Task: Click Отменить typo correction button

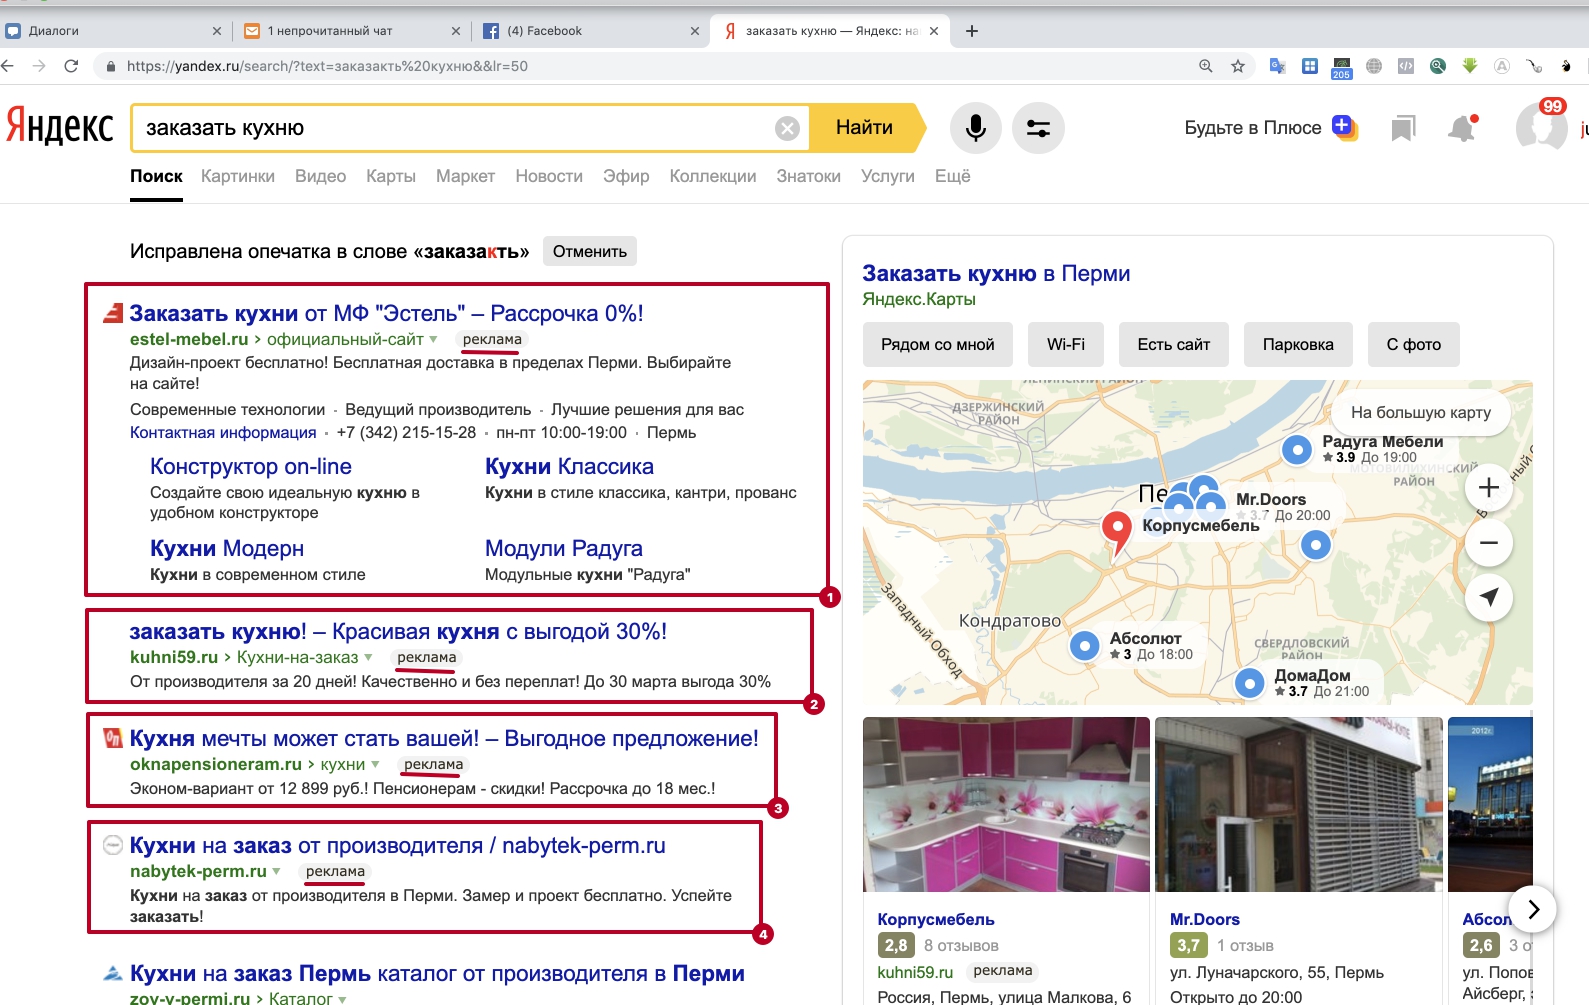Action: pos(590,251)
